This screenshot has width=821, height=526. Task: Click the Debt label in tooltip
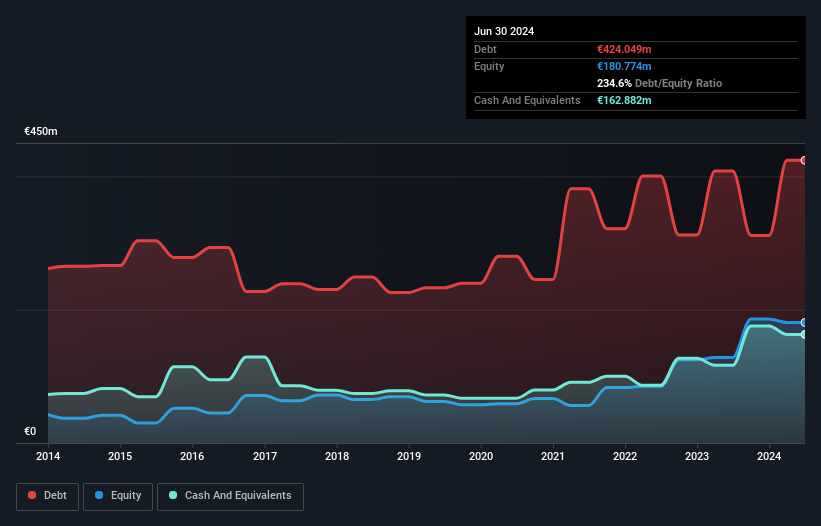[x=485, y=49]
